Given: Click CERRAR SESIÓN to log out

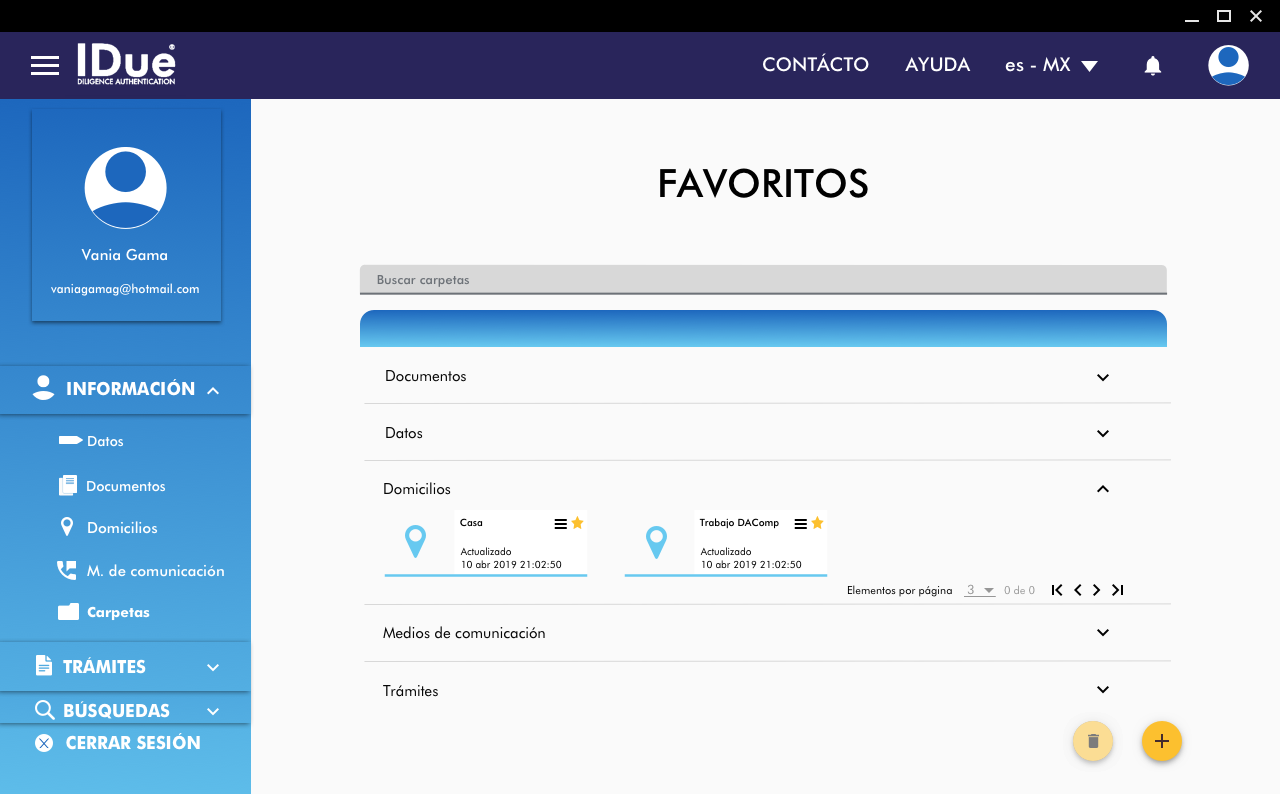Looking at the screenshot, I should [x=132, y=743].
